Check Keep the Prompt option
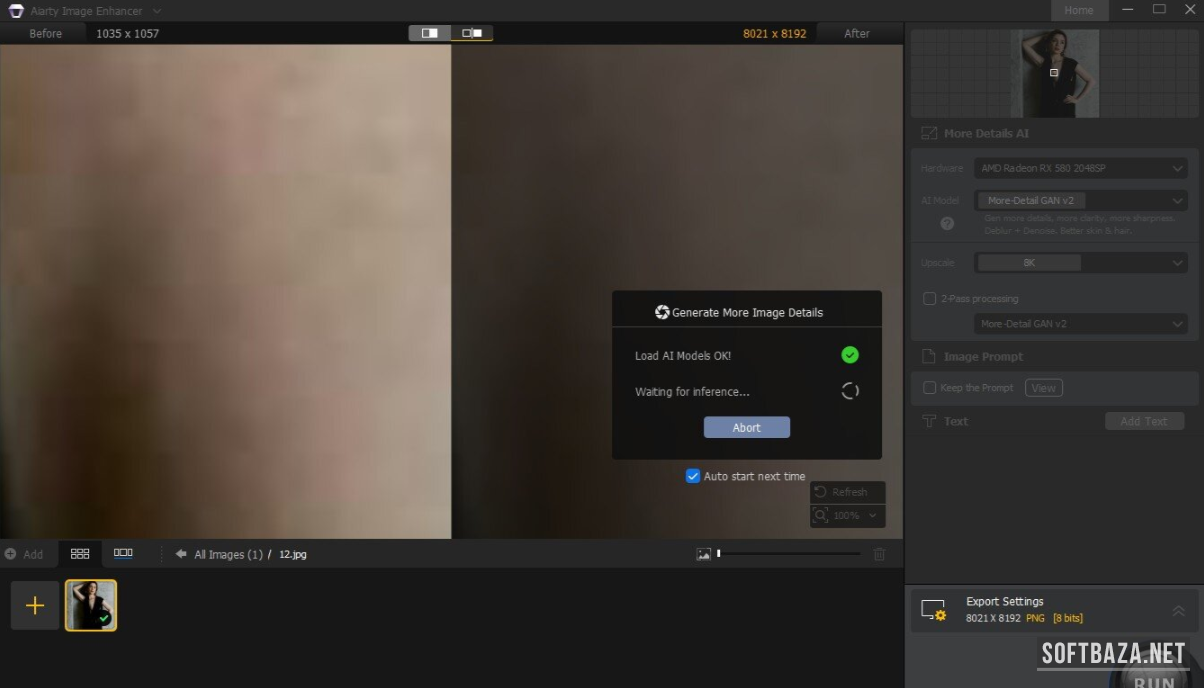 930,388
